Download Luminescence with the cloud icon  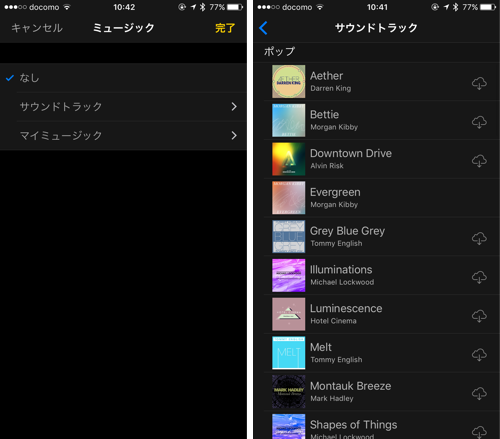[x=479, y=316]
